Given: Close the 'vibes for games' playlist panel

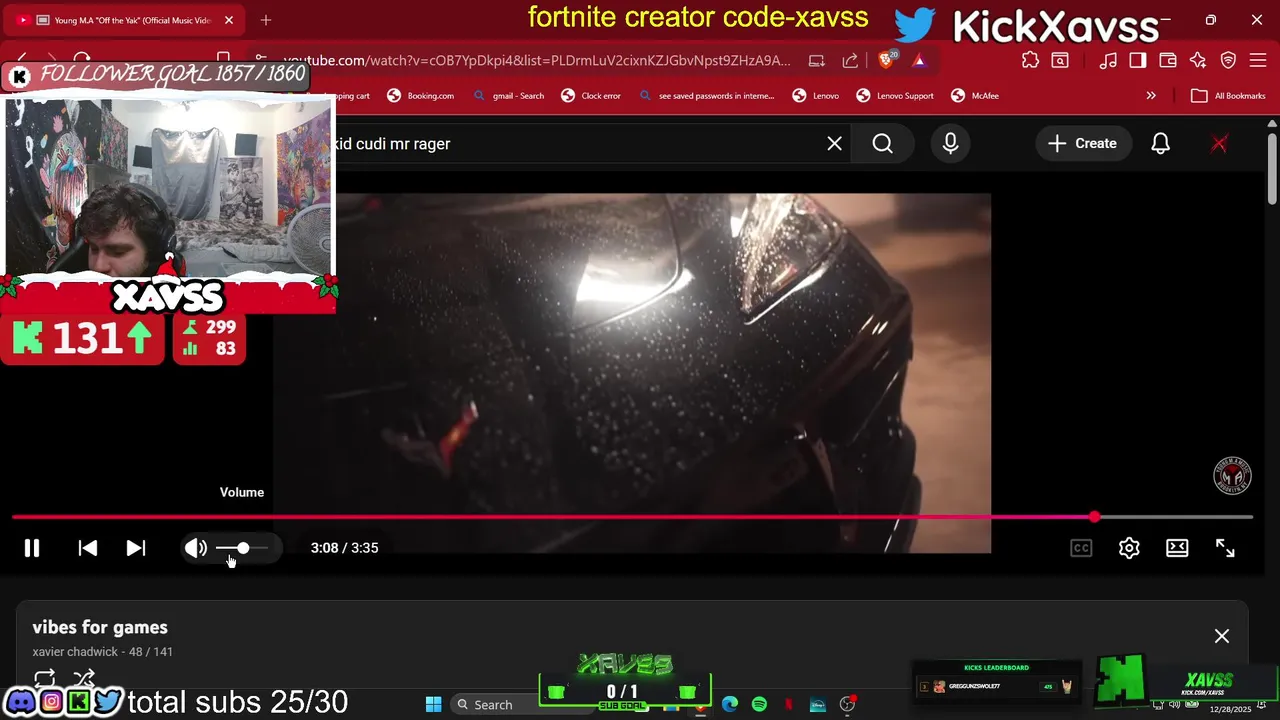Looking at the screenshot, I should (1222, 636).
